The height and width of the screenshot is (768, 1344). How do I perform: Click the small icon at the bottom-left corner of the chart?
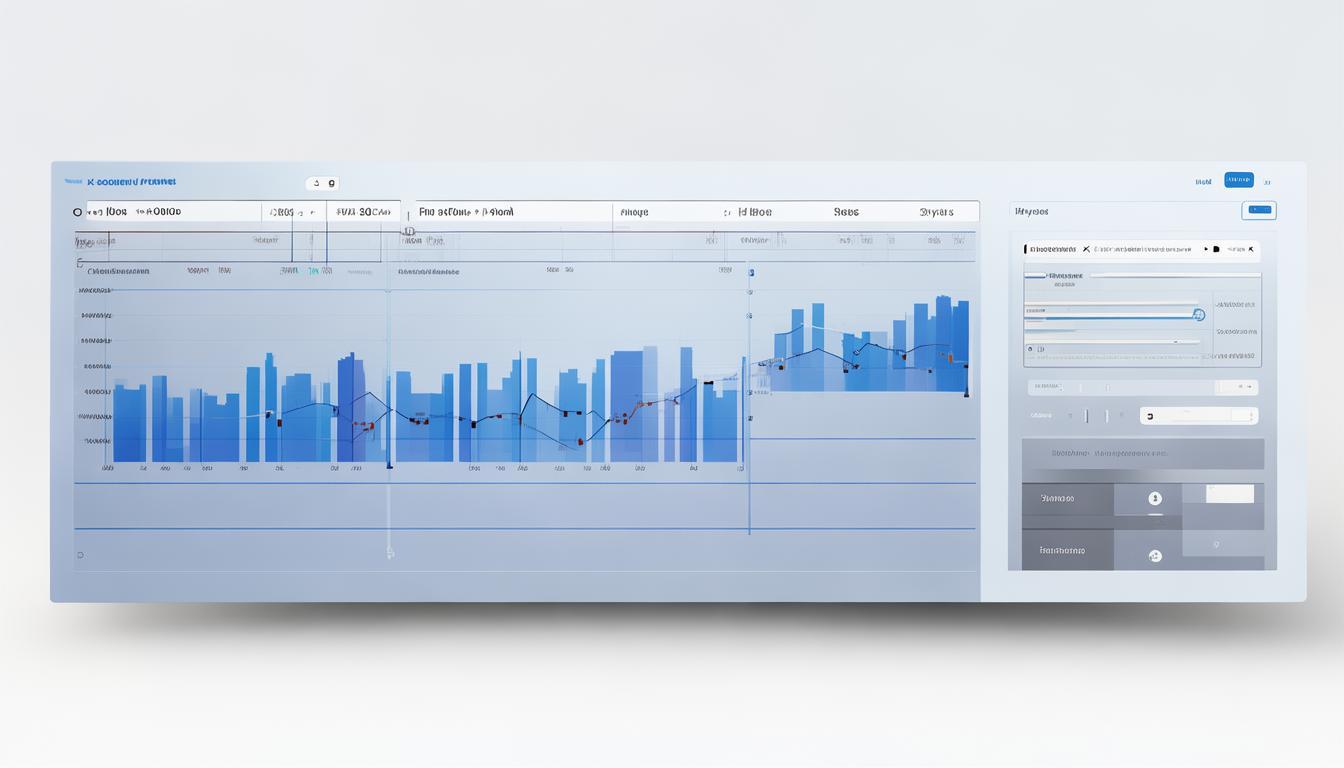(81, 554)
